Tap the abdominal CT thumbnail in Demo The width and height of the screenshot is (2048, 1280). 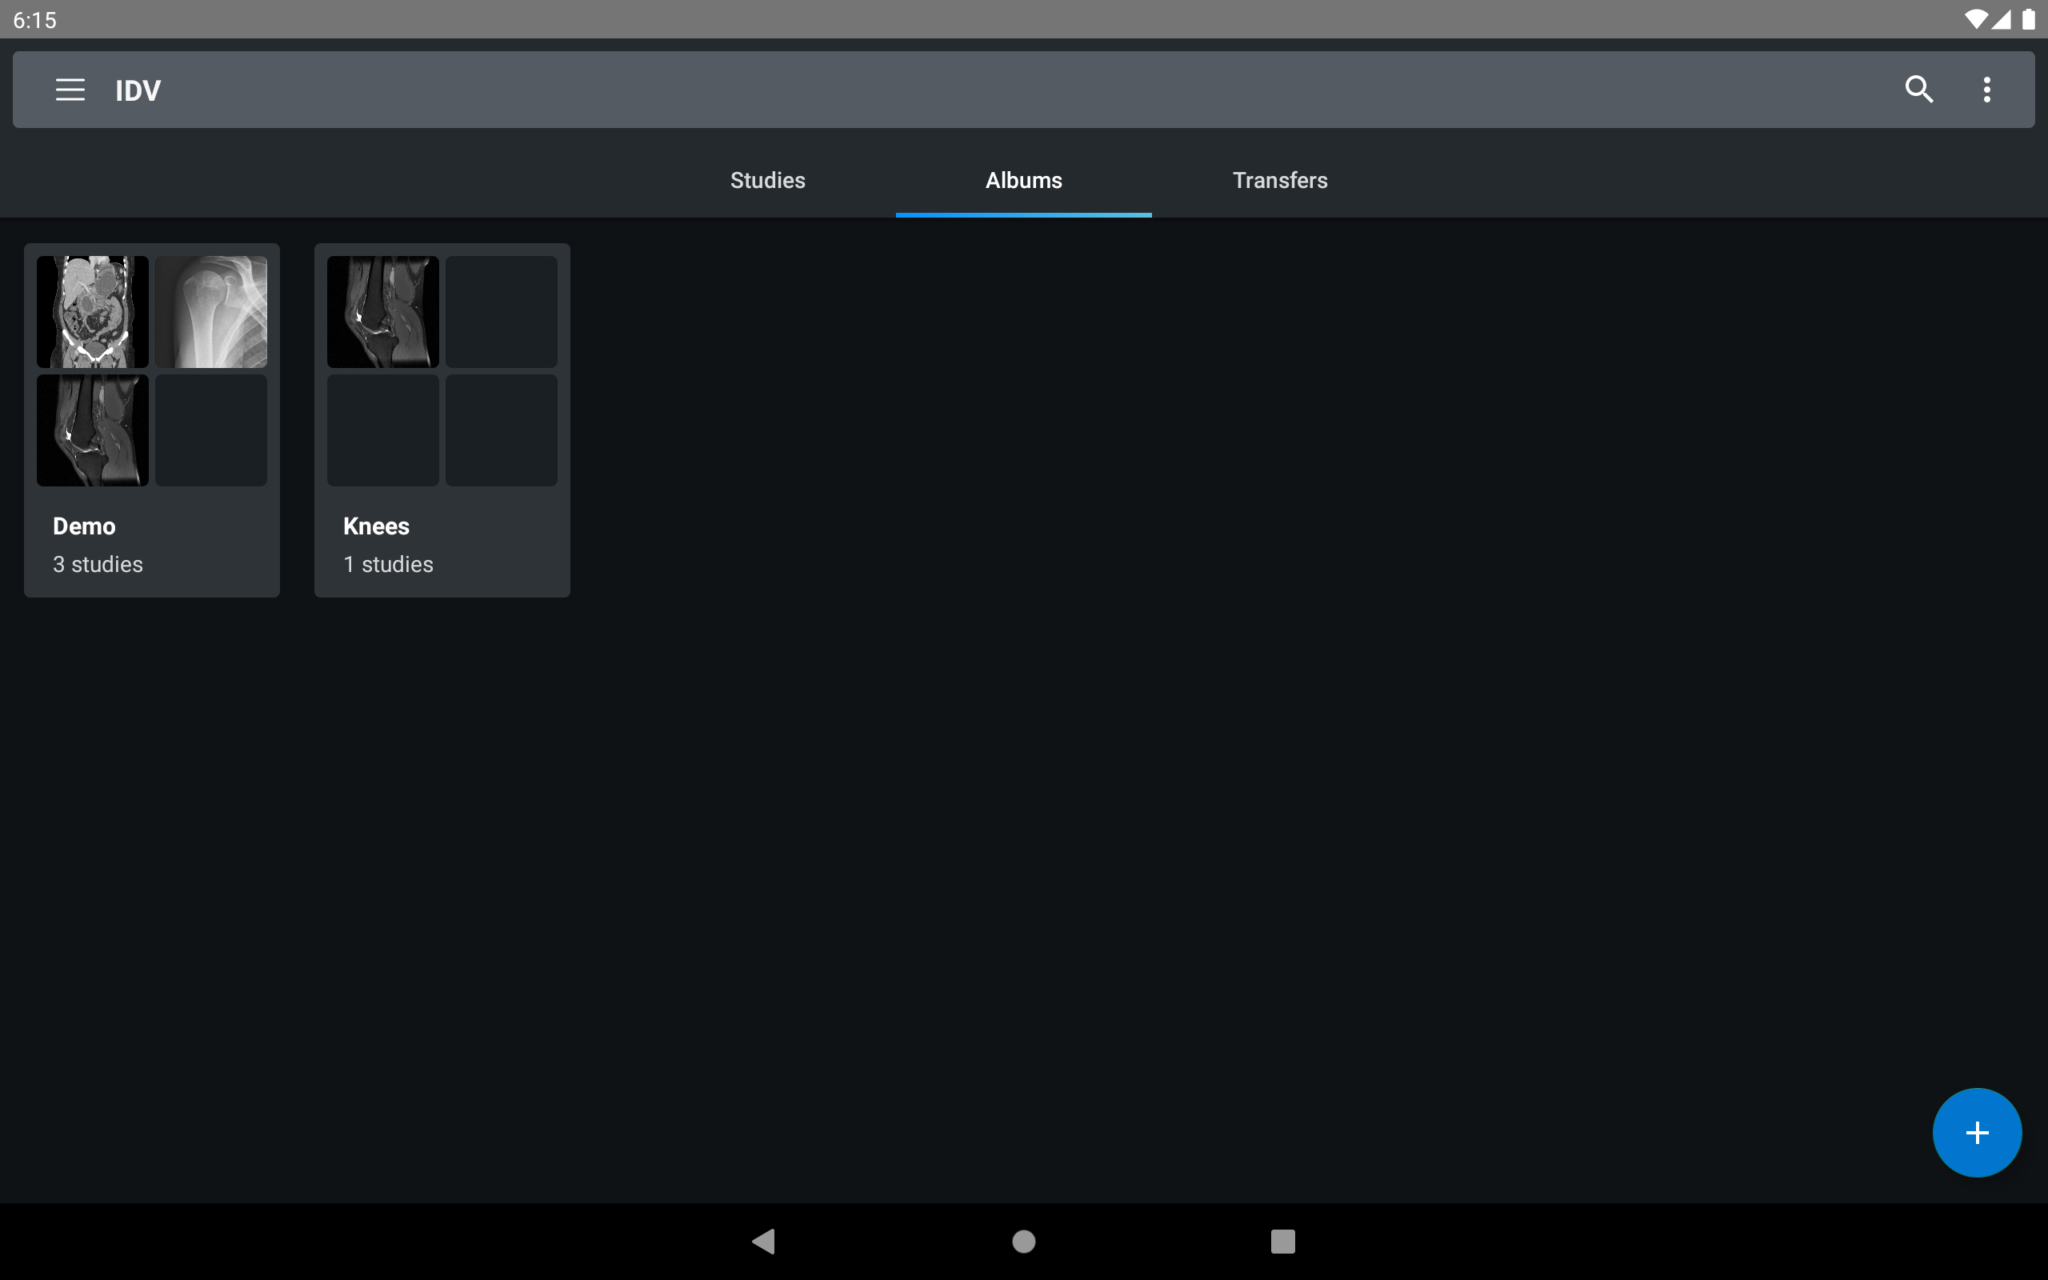[x=92, y=311]
